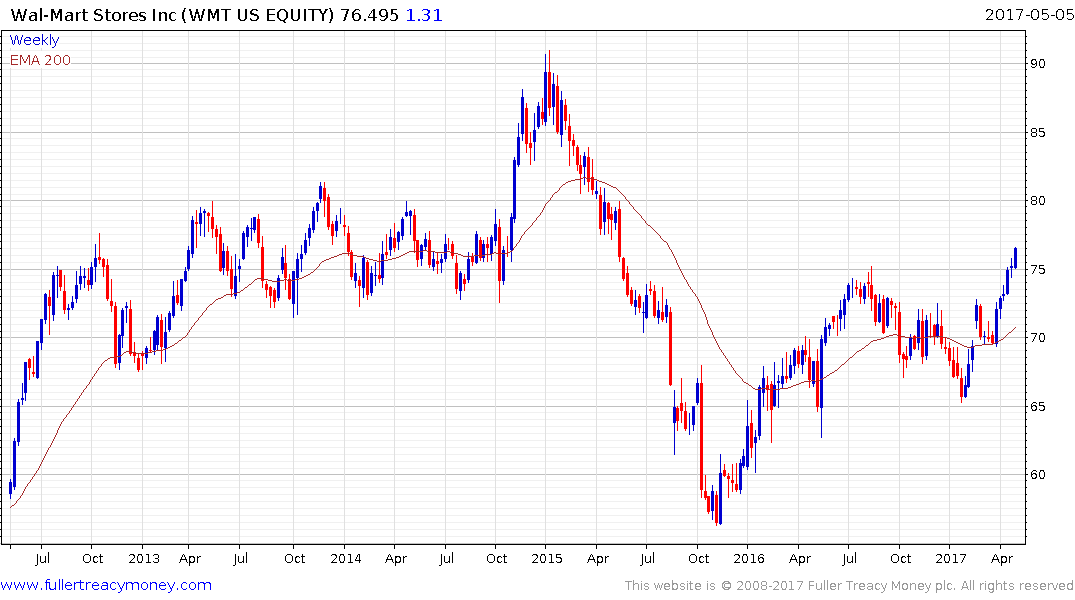
Task: Click the 'EMA 200' legend label
Action: coord(40,60)
